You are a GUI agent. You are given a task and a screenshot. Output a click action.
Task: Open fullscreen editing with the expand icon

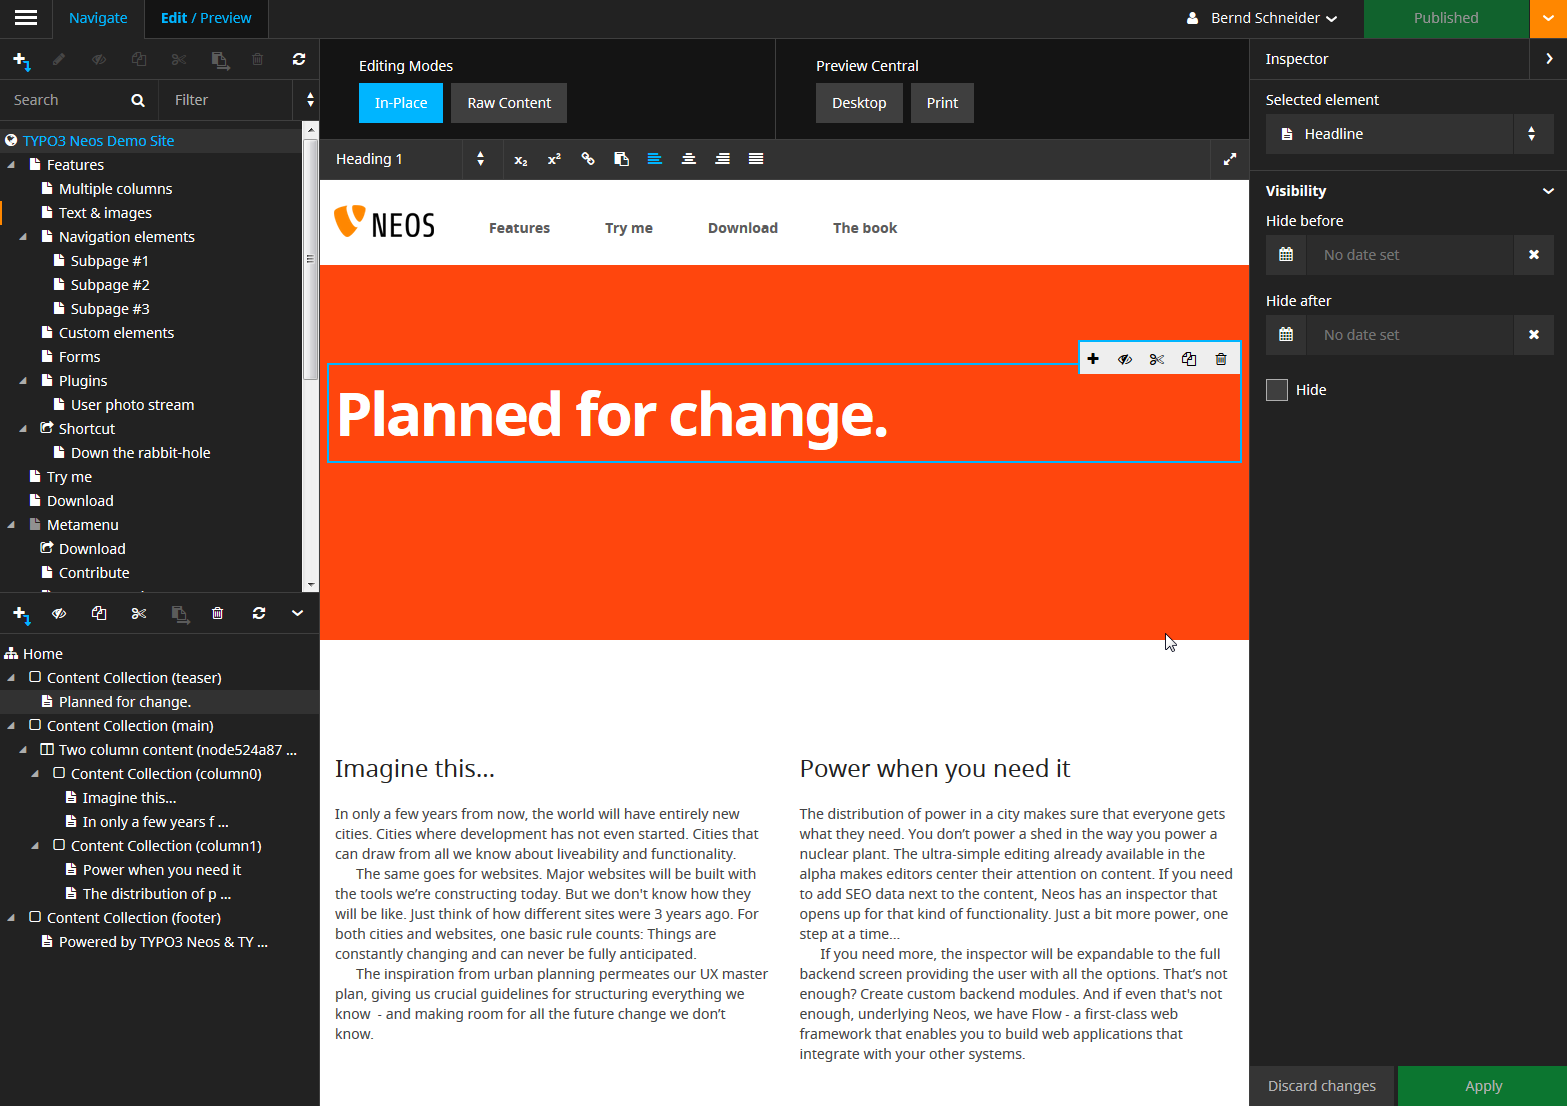pyautogui.click(x=1230, y=159)
